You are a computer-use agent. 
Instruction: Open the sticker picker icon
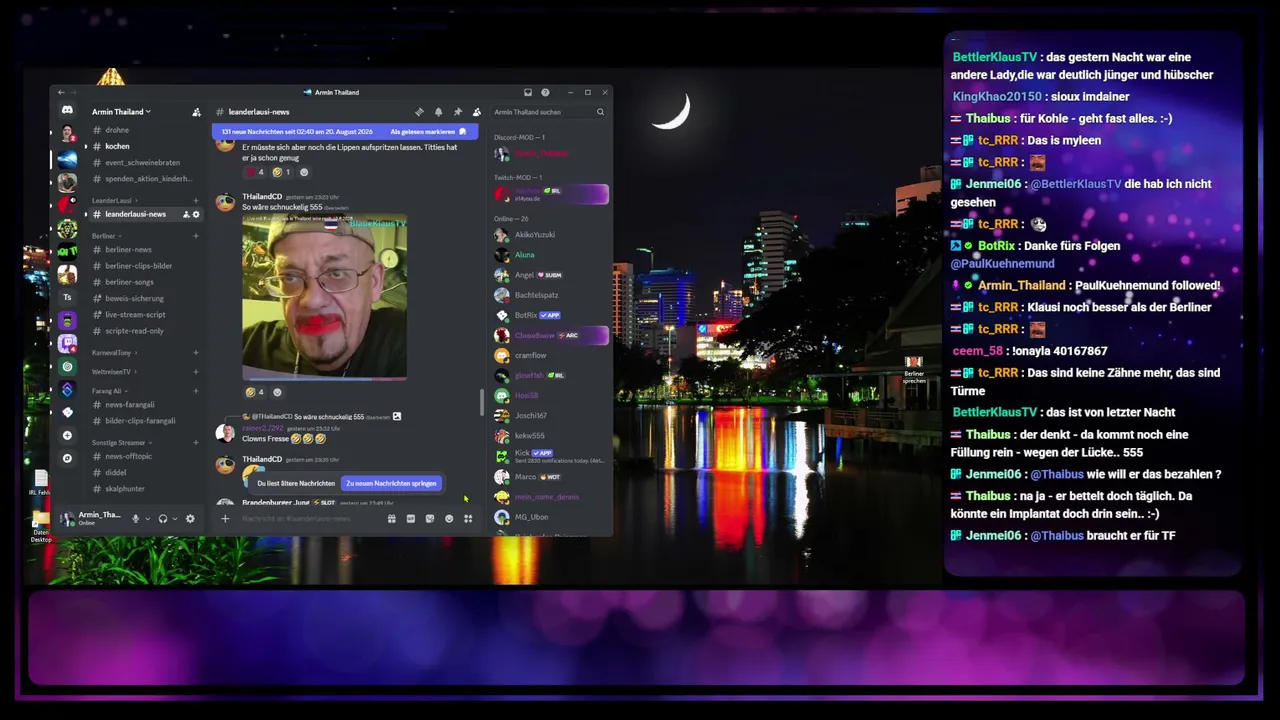(430, 519)
